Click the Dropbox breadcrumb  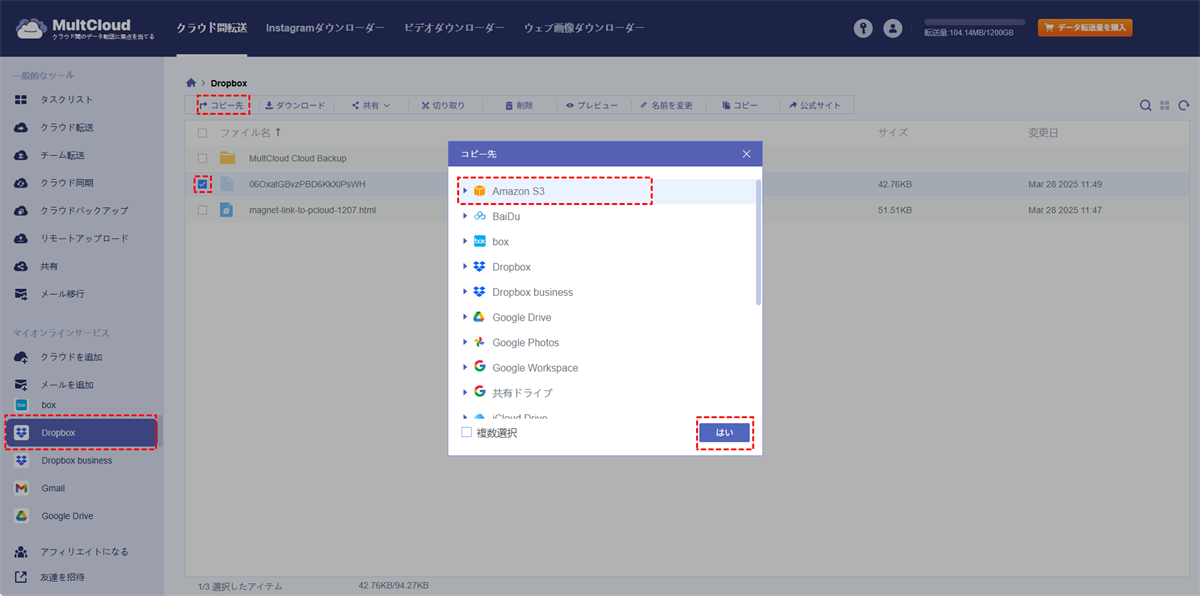(x=229, y=82)
